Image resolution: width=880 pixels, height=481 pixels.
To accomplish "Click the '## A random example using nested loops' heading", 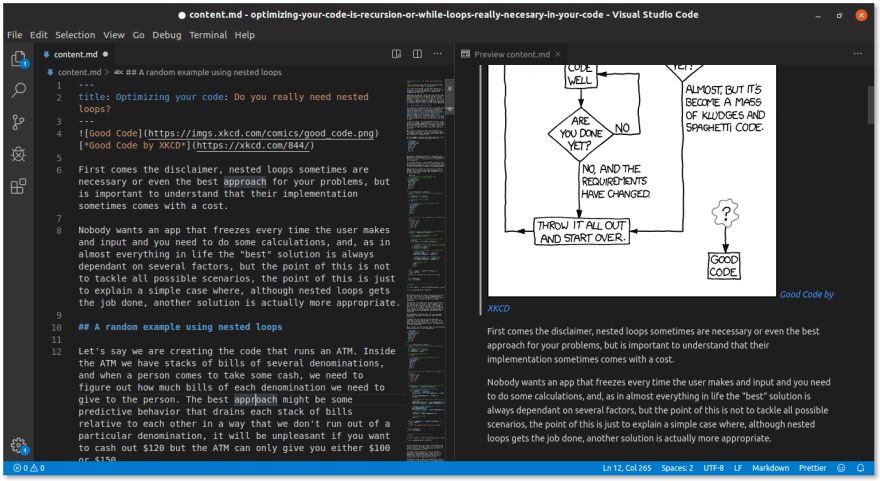I will [x=180, y=327].
